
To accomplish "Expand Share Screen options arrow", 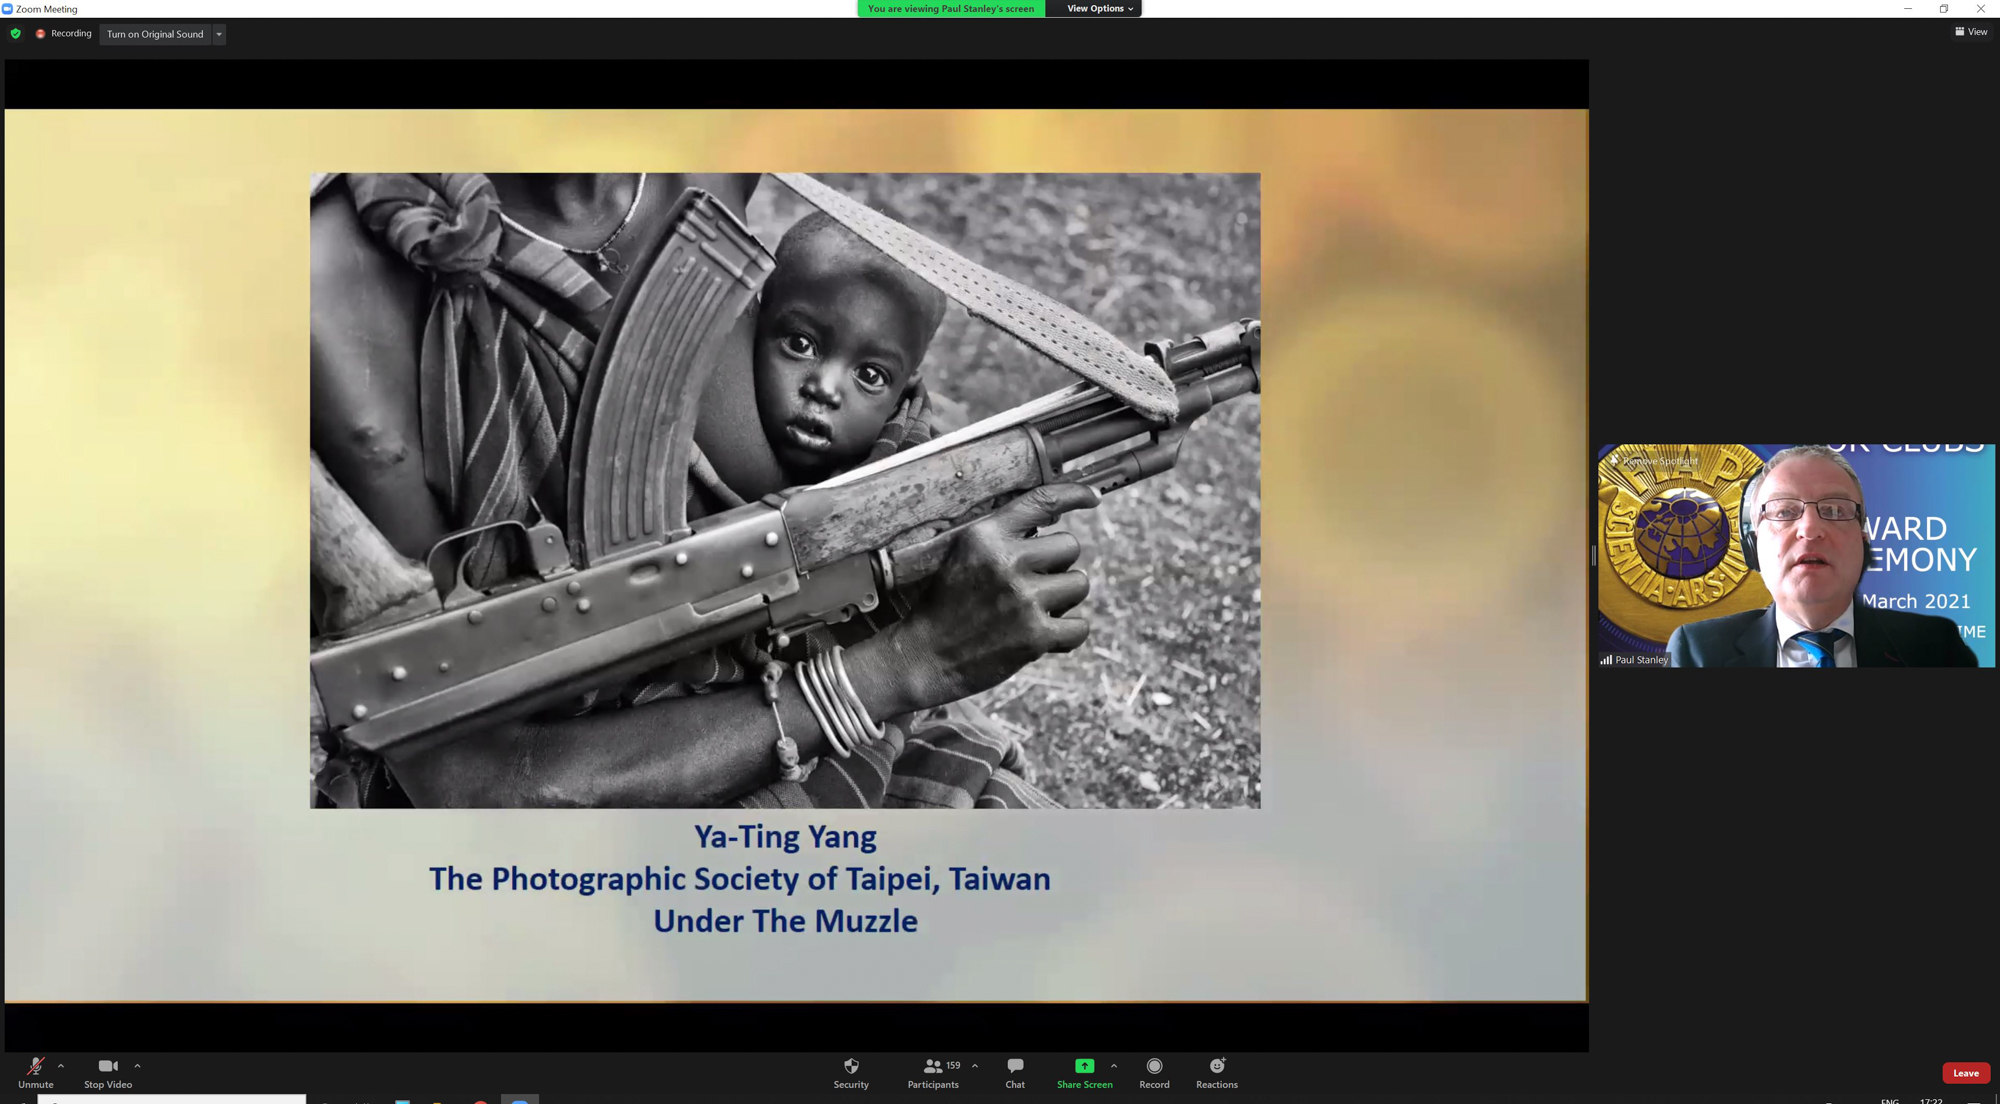I will pyautogui.click(x=1114, y=1066).
